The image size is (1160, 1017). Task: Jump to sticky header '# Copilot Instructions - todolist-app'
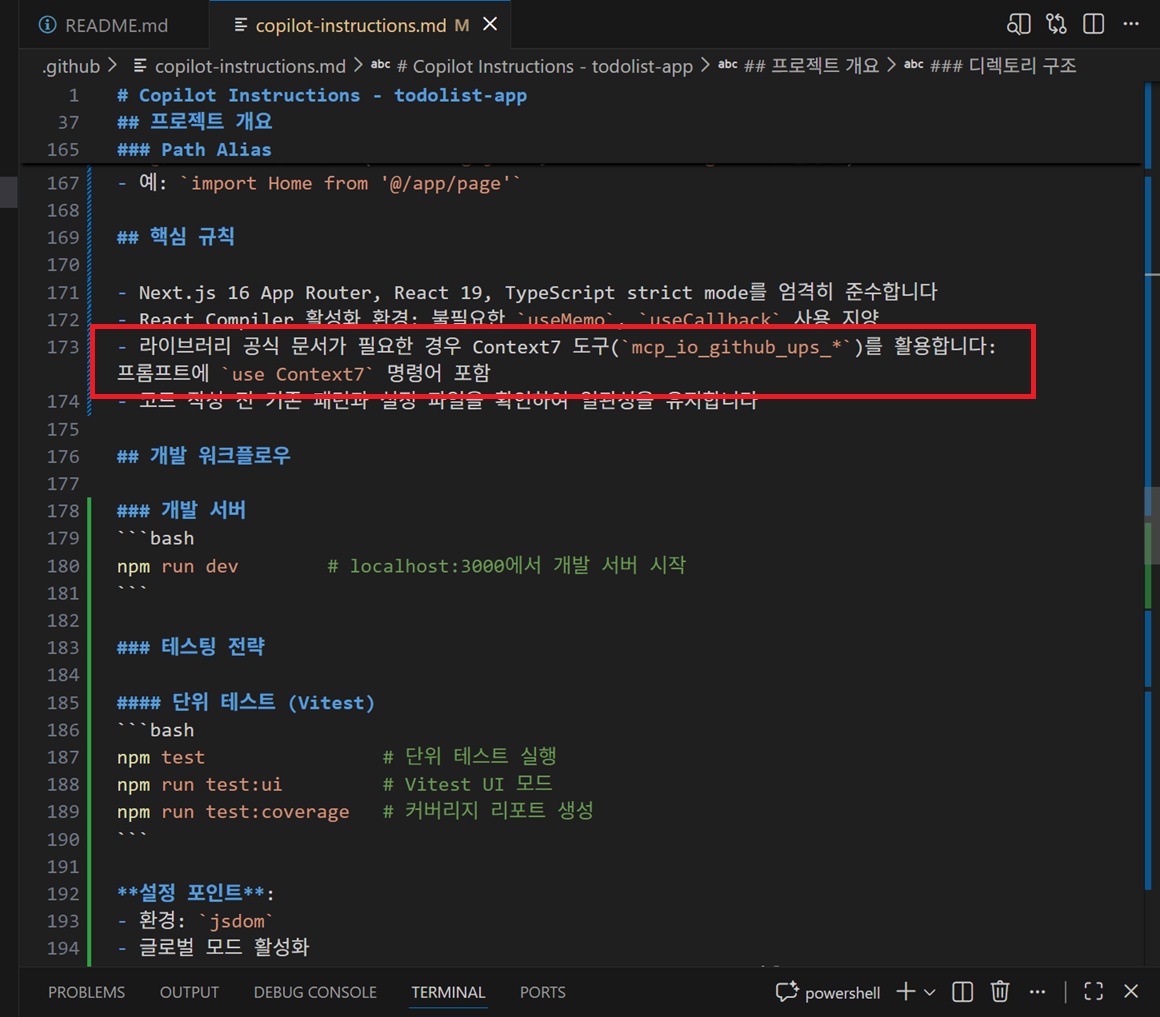322,95
